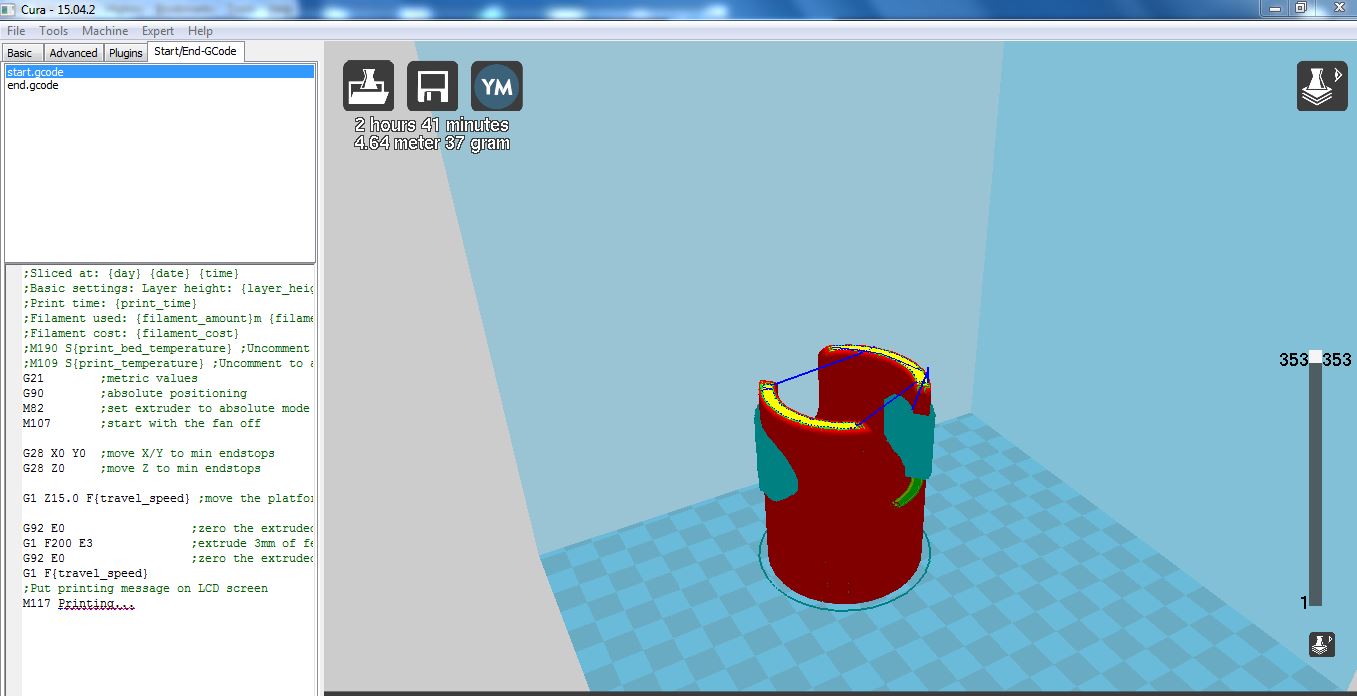The height and width of the screenshot is (696, 1357).
Task: Switch to the Basic tab
Action: [x=20, y=53]
